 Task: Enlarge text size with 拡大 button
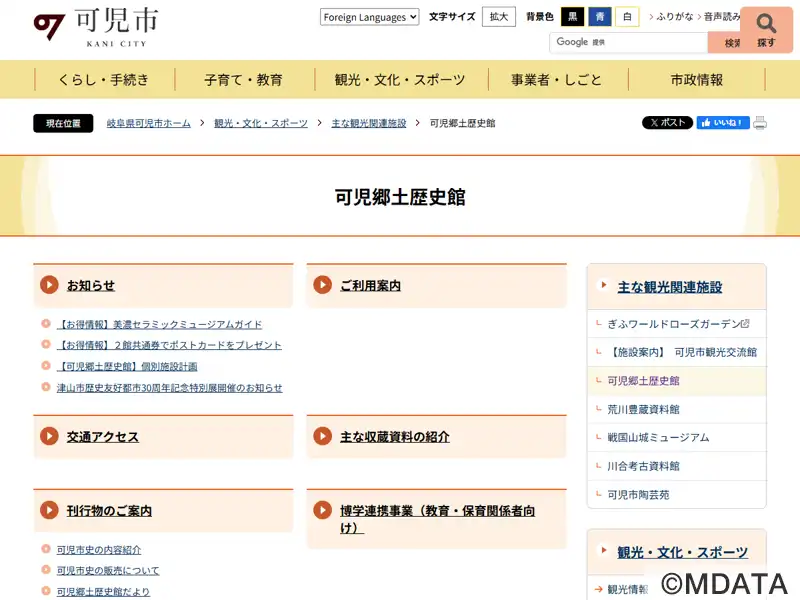(x=498, y=17)
